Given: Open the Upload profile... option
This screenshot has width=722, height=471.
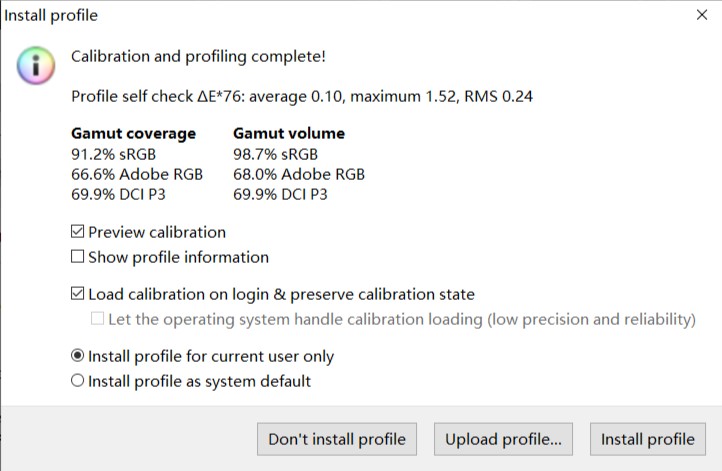Looking at the screenshot, I should 503,438.
